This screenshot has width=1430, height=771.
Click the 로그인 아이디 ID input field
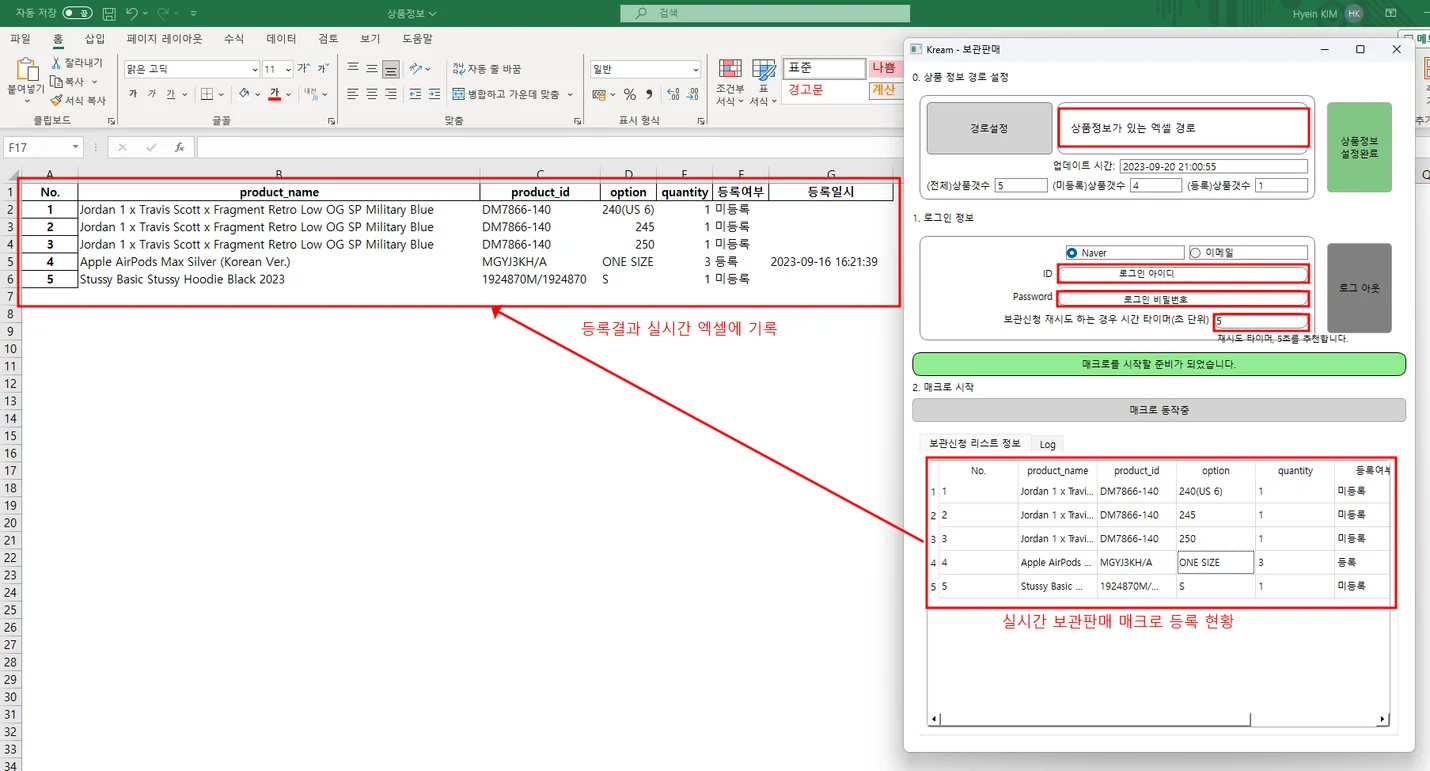coord(1183,274)
